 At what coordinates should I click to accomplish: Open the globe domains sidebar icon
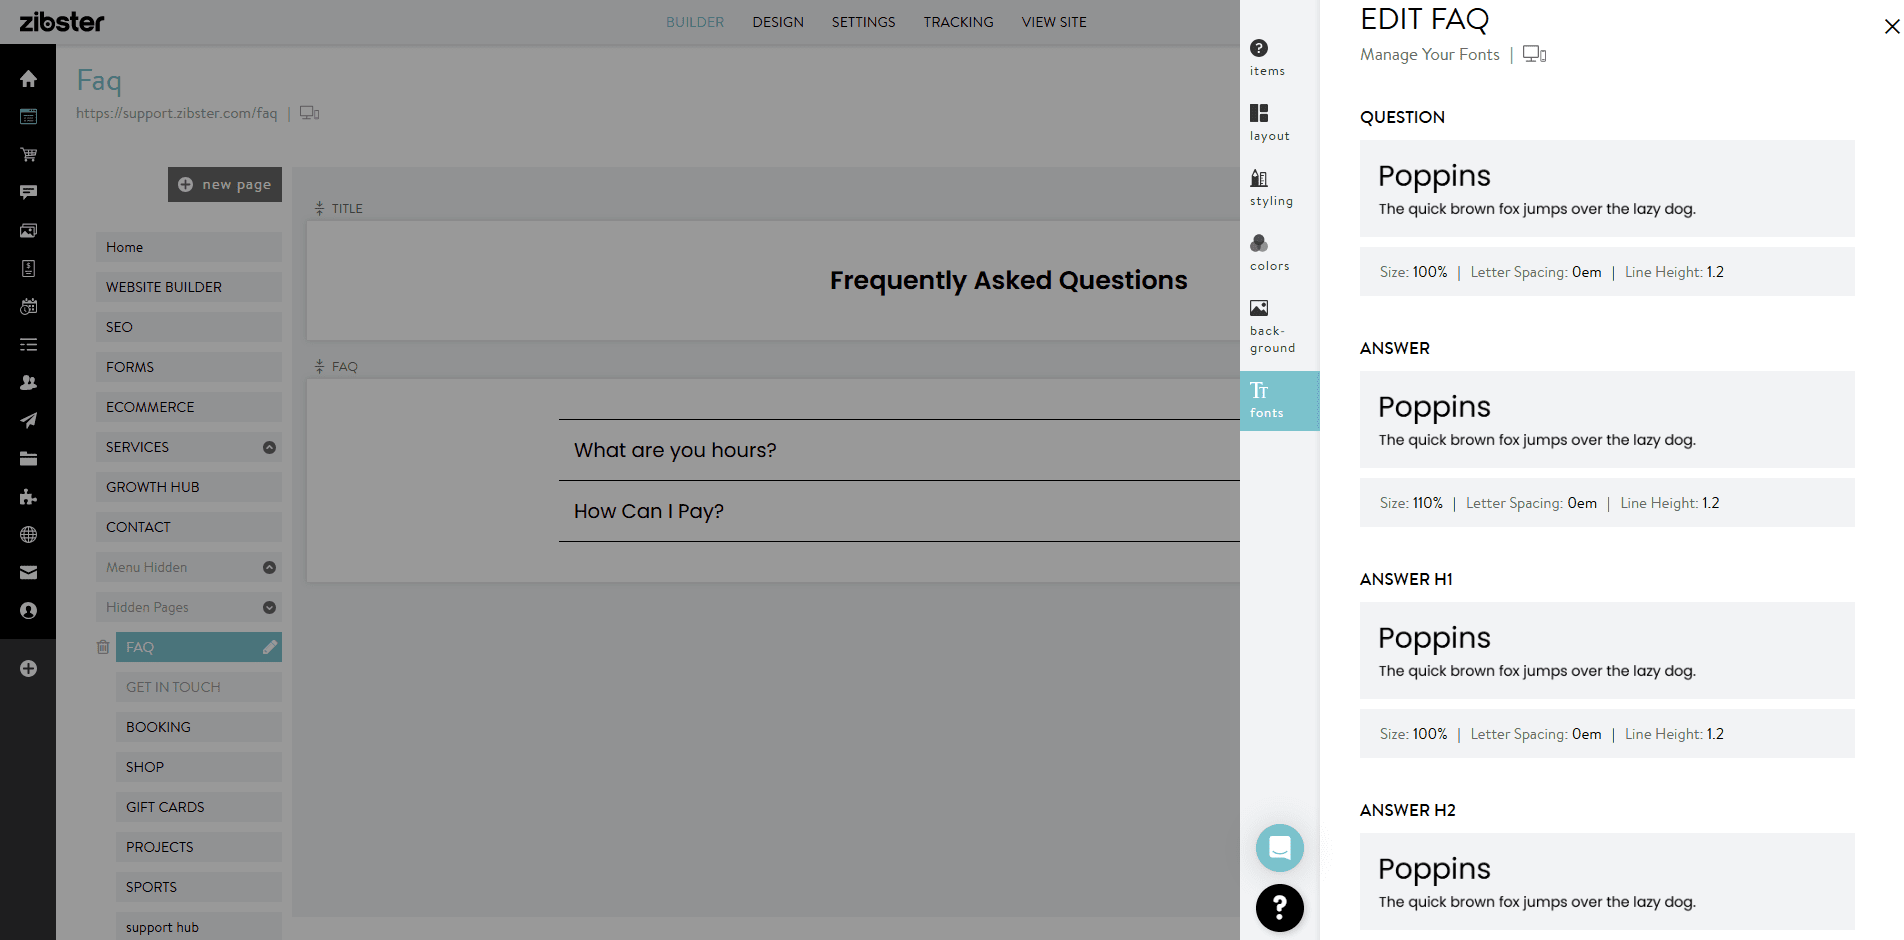(x=28, y=535)
